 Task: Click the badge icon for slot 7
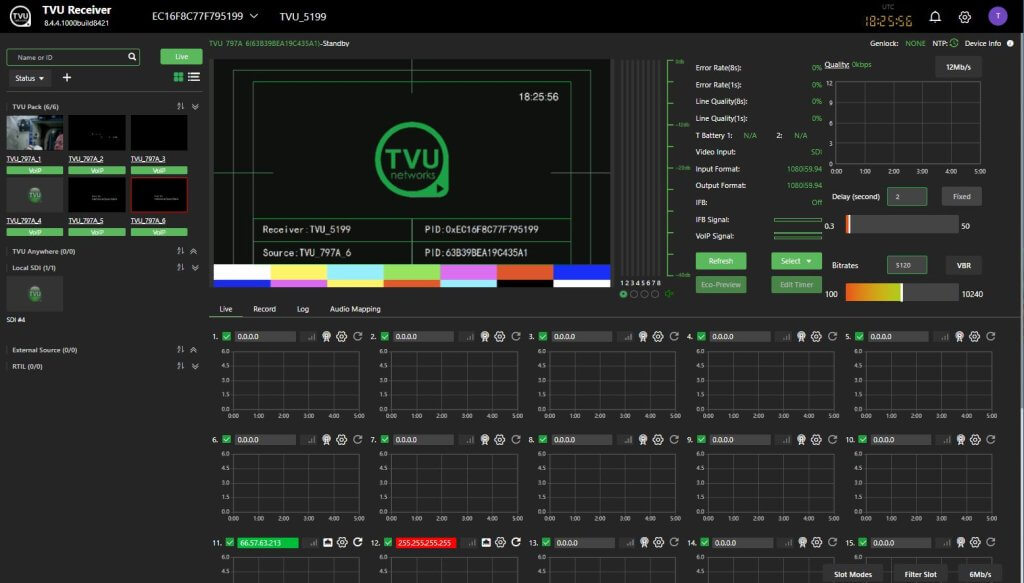tap(485, 440)
